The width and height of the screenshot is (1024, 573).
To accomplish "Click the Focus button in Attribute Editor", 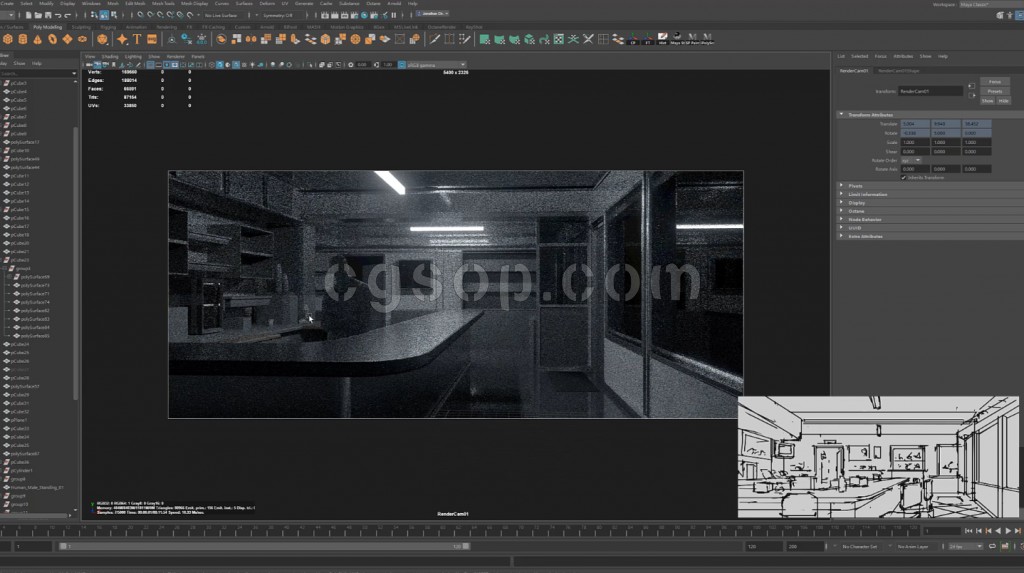I will (995, 82).
